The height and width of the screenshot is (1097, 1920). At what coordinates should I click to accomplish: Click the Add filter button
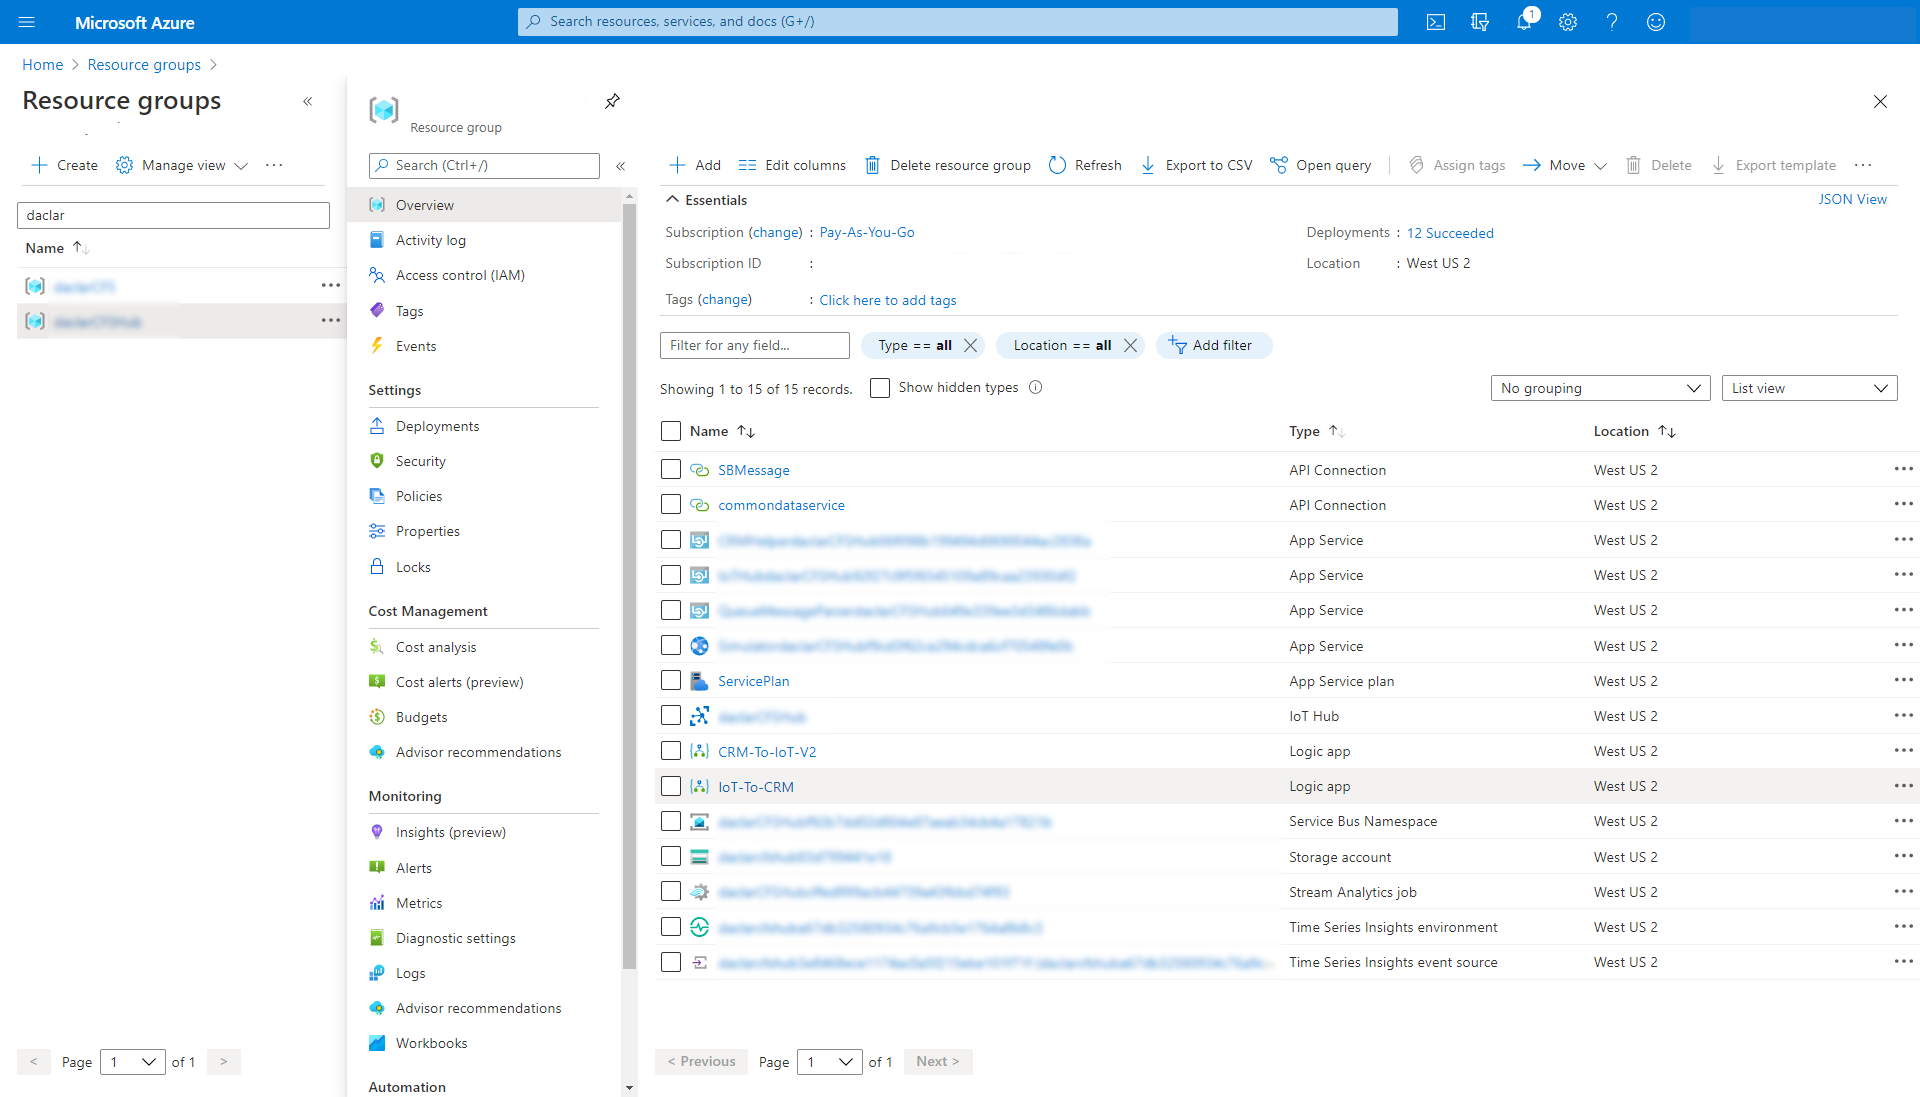pyautogui.click(x=1211, y=344)
